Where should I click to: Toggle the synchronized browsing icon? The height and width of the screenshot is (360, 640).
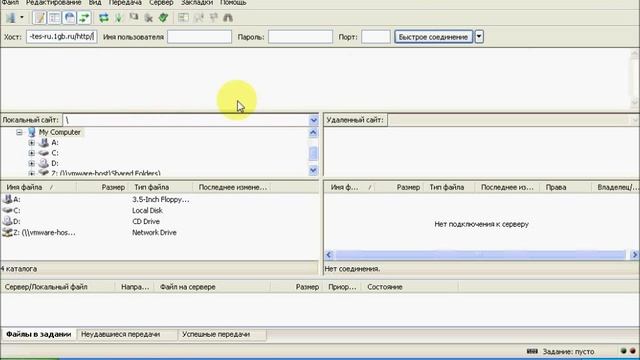pyautogui.click(x=213, y=18)
